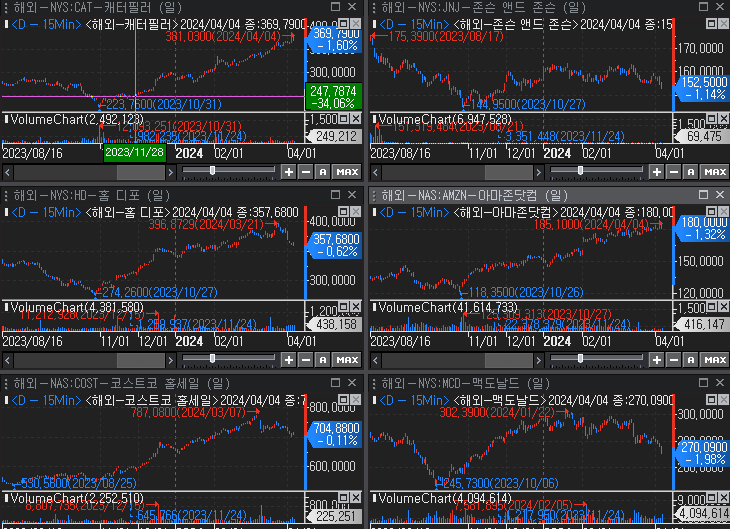Viewport: 730px width, 529px height.
Task: Maximize the MCD price chart pane
Action: (x=711, y=400)
